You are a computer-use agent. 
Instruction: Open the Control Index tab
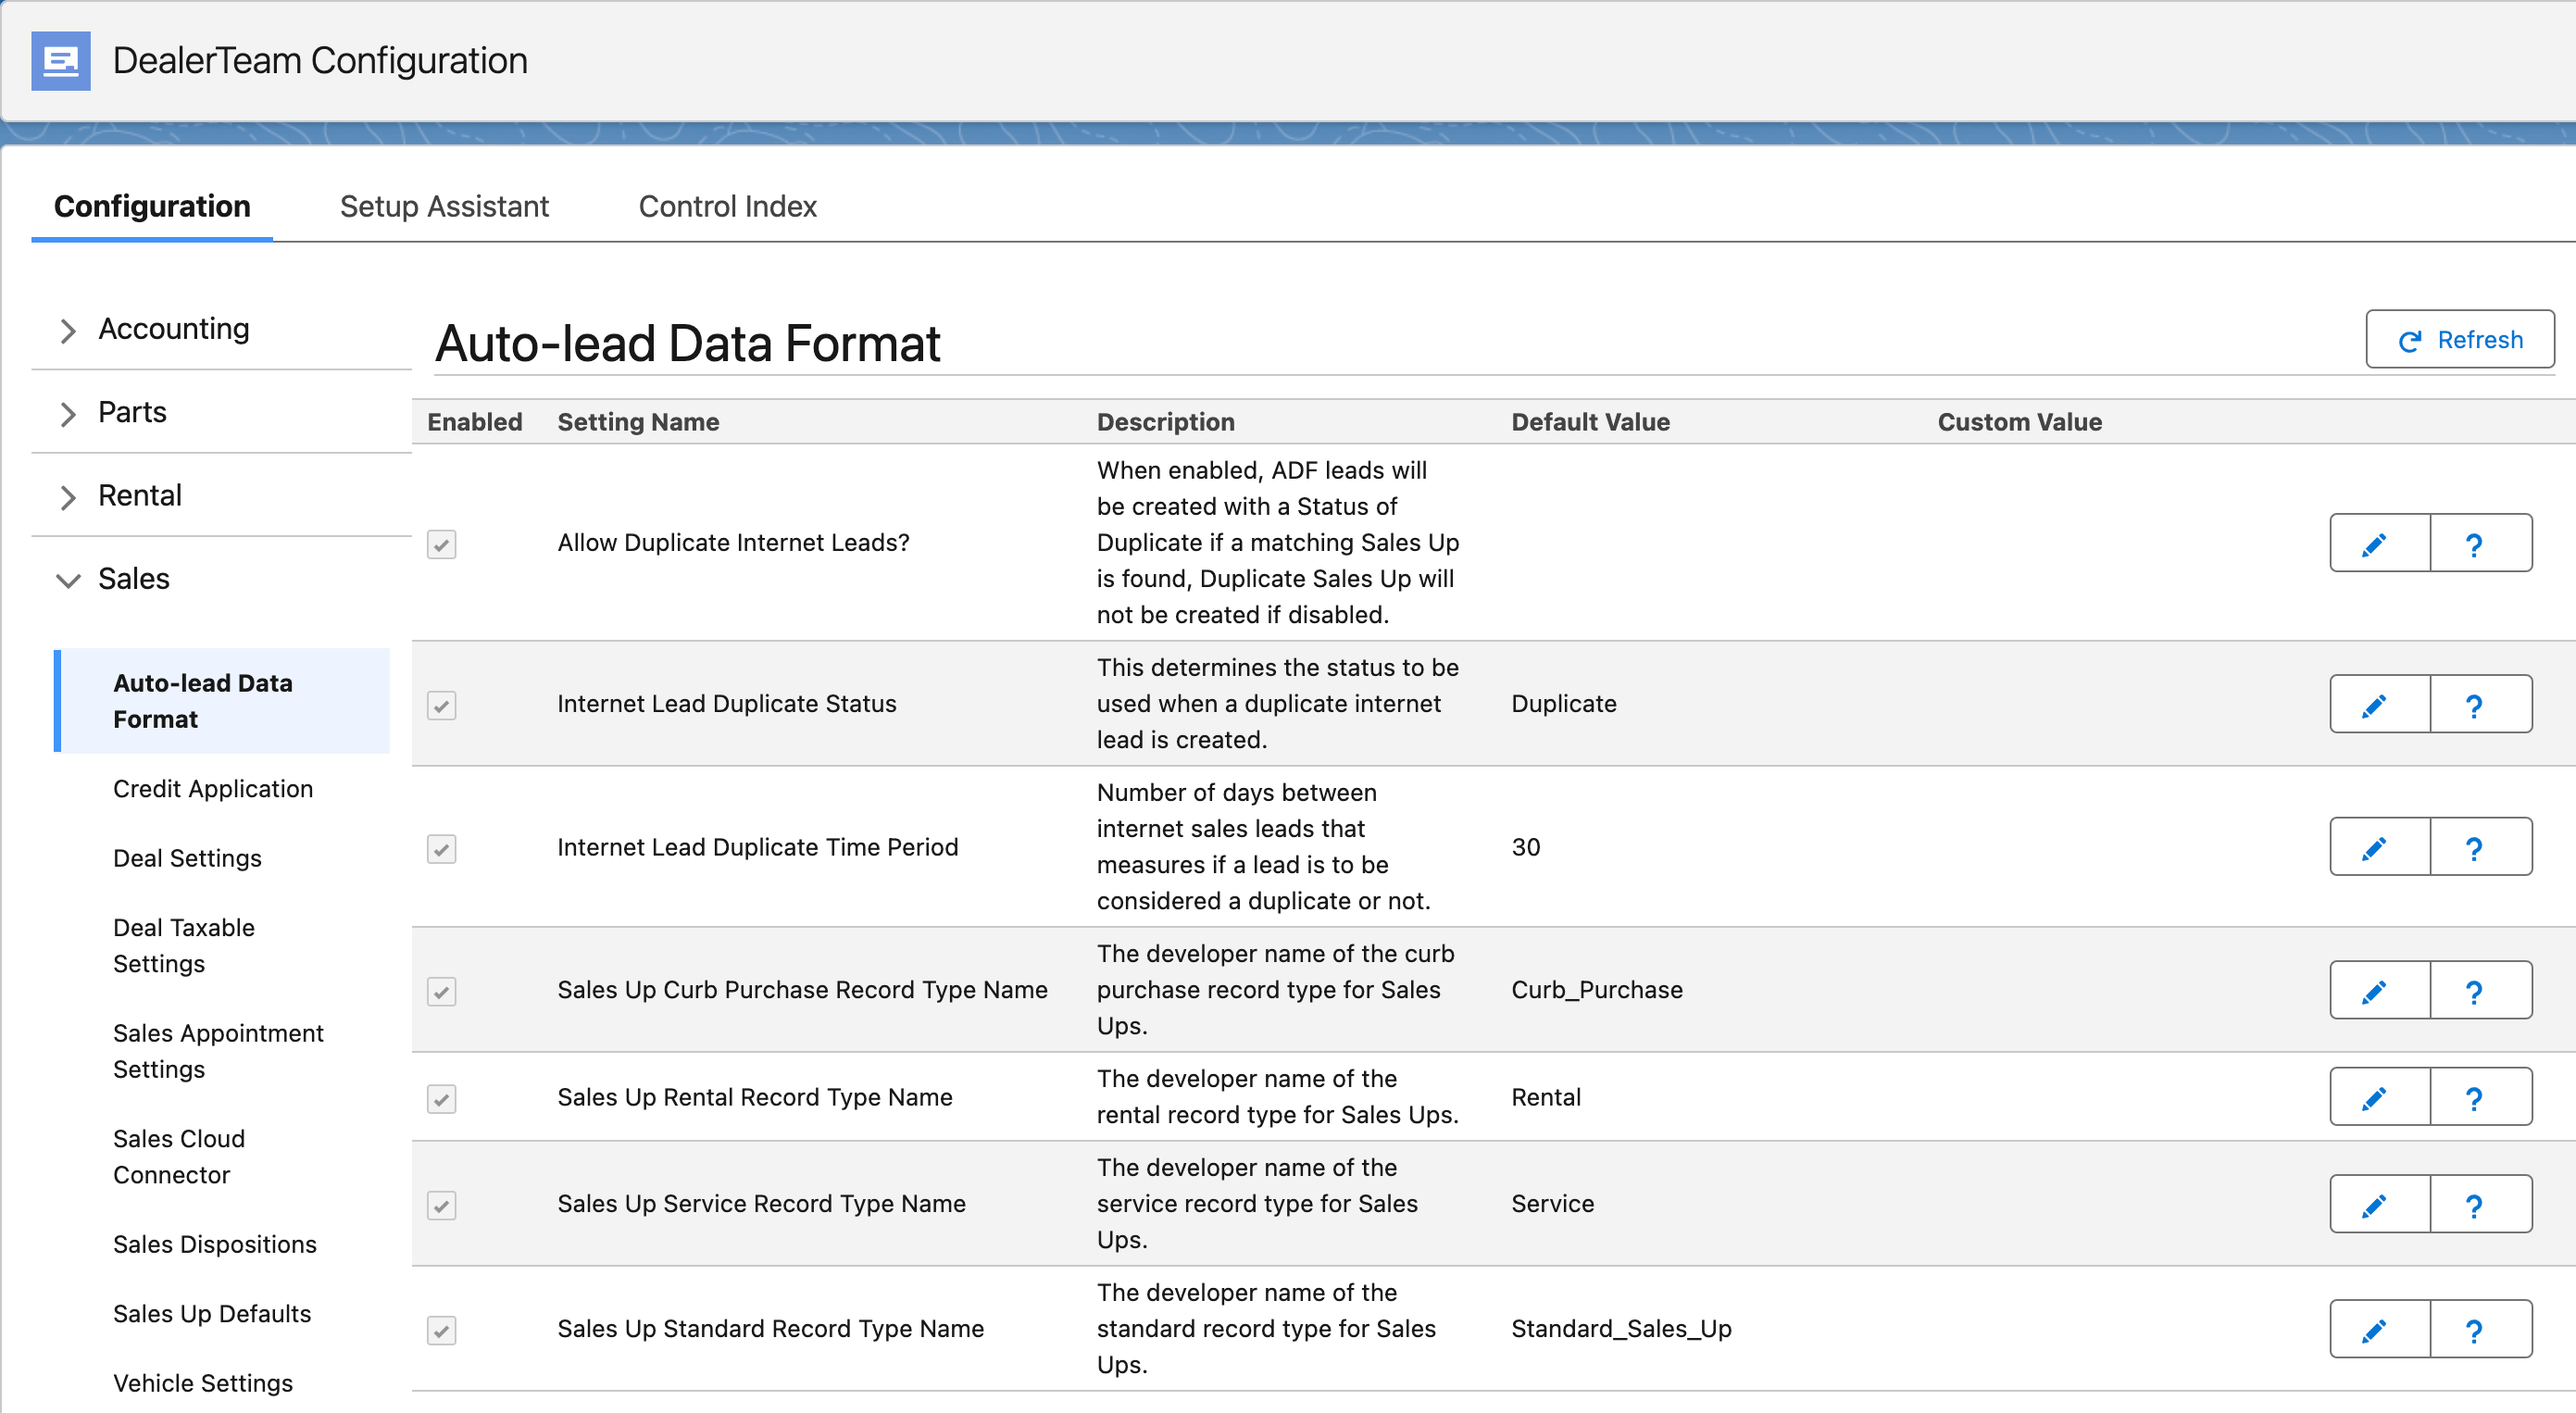click(728, 206)
